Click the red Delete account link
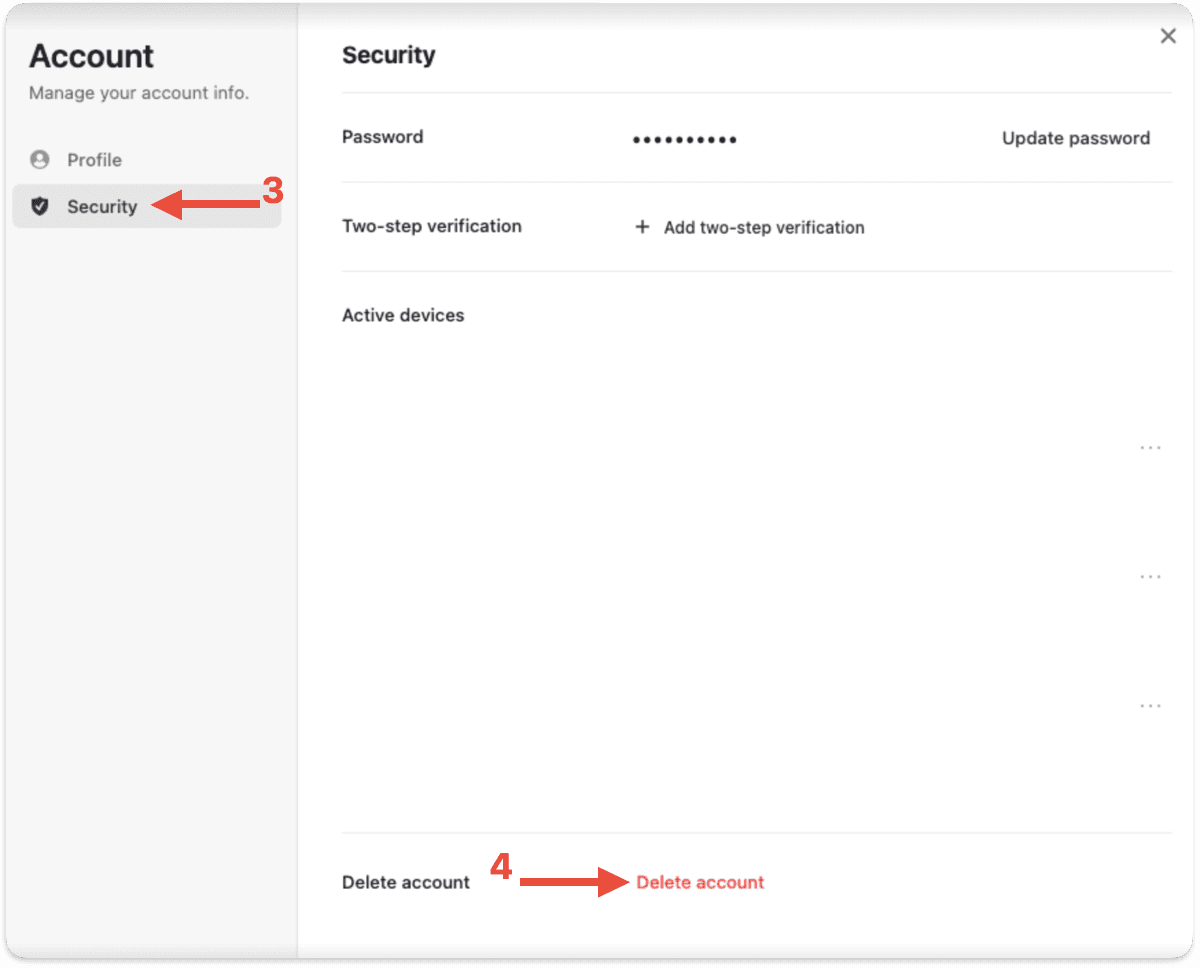This screenshot has width=1200, height=968. [700, 882]
